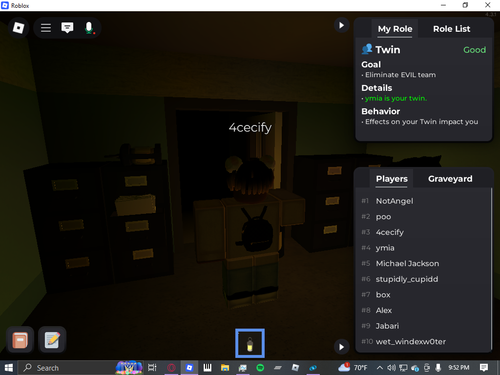Open the search highlights image on the taskbar
The height and width of the screenshot is (375, 500).
pyautogui.click(x=129, y=368)
